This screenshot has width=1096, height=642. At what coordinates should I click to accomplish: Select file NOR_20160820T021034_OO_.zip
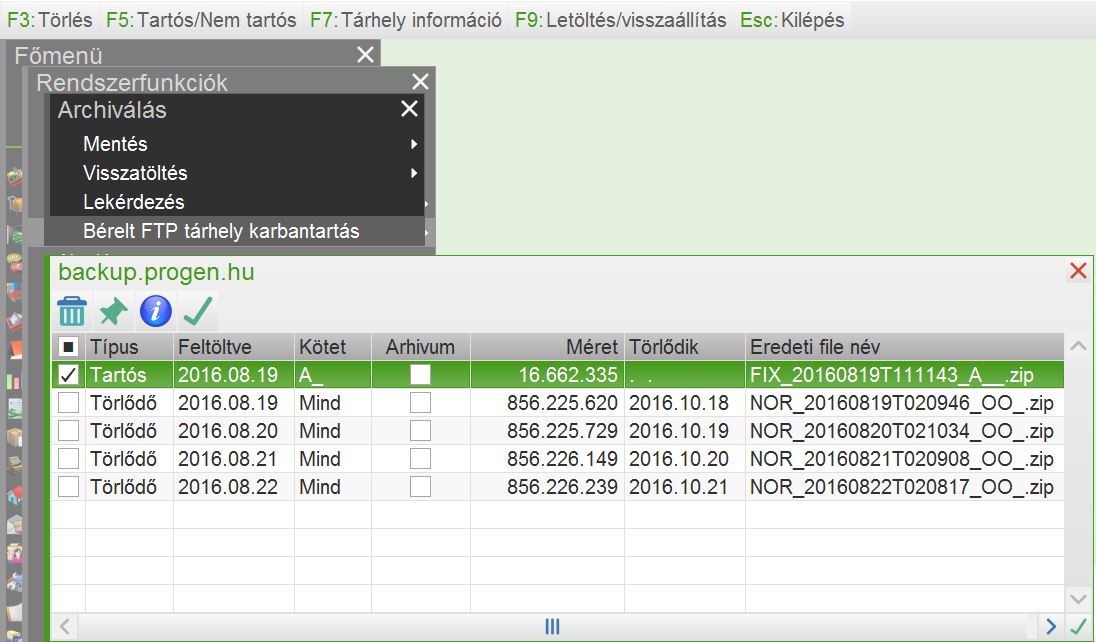coord(902,431)
